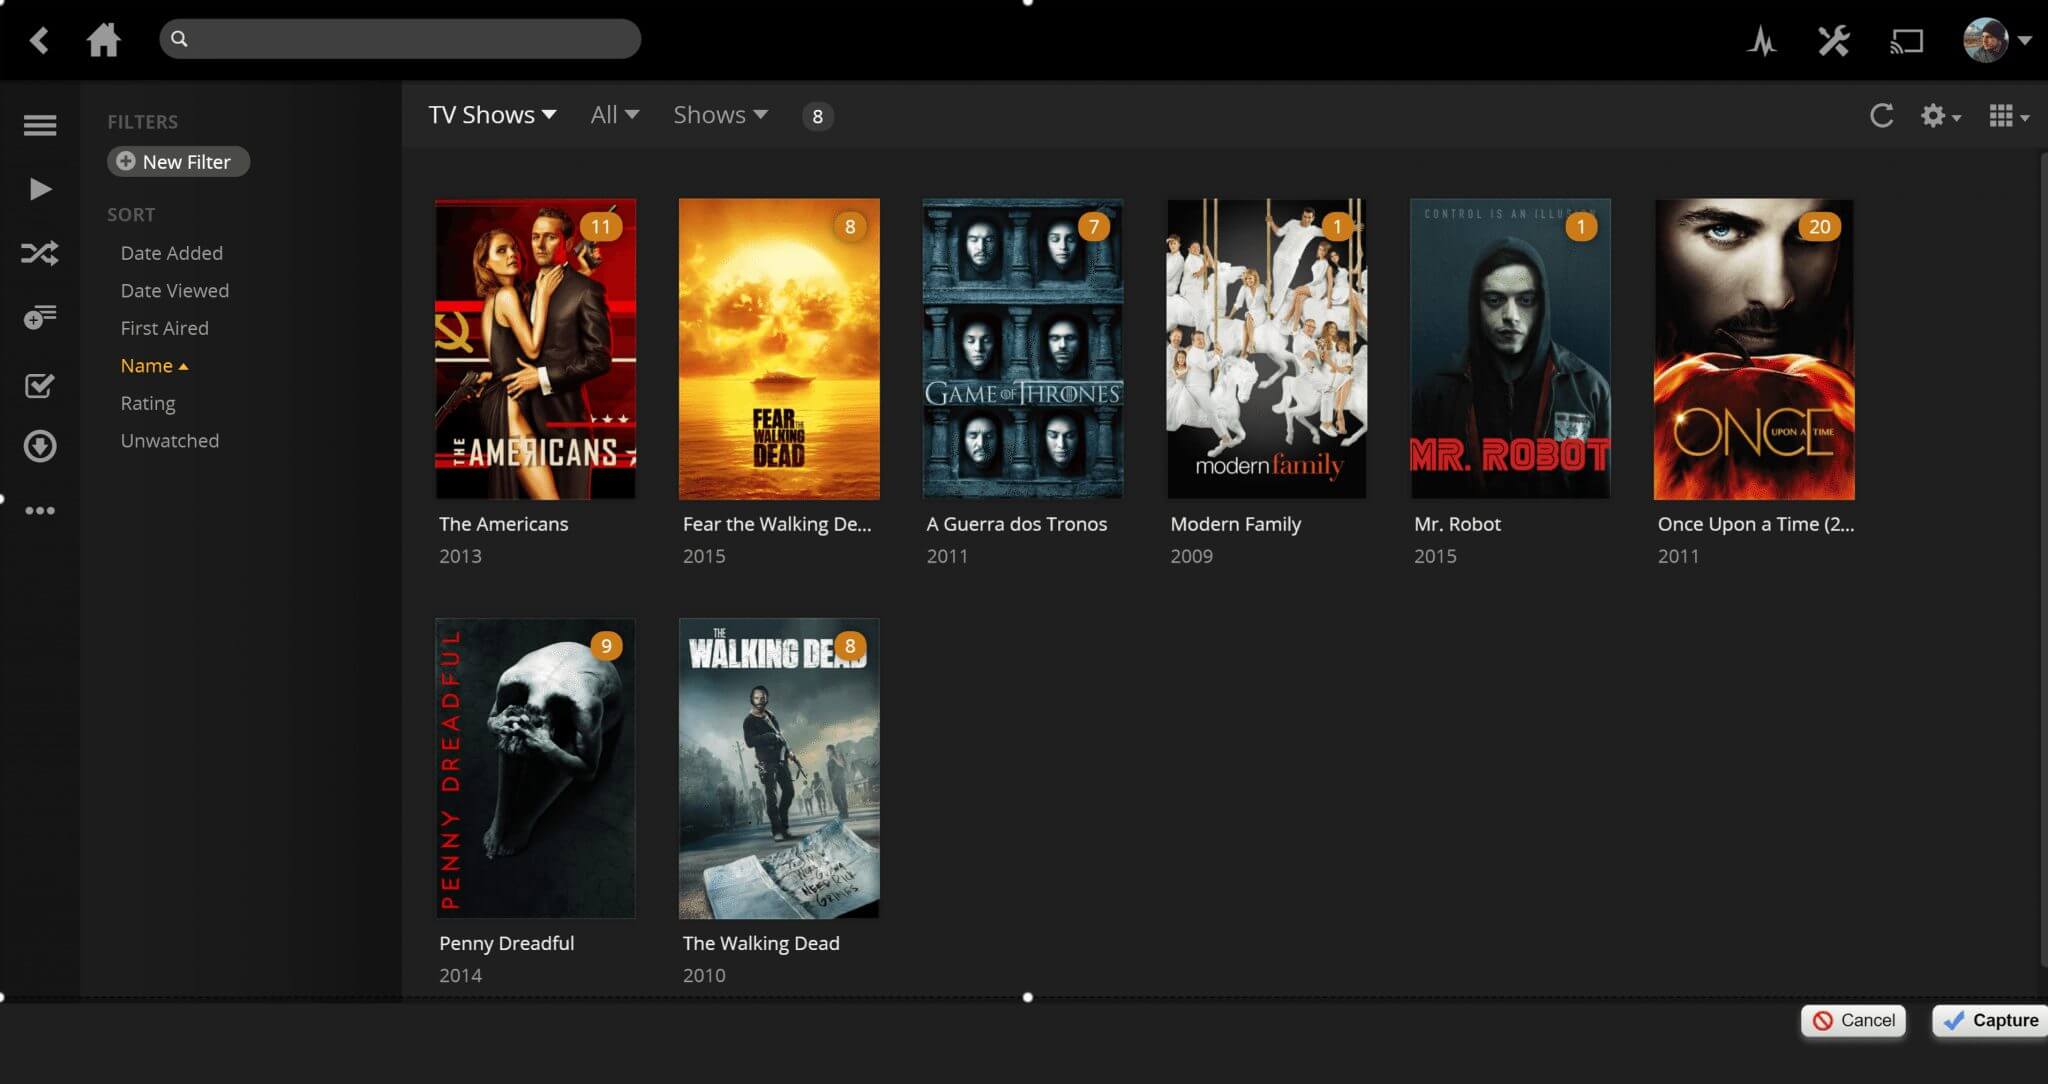Sort by Date Added
Screen dimensions: 2048x1084
[171, 253]
